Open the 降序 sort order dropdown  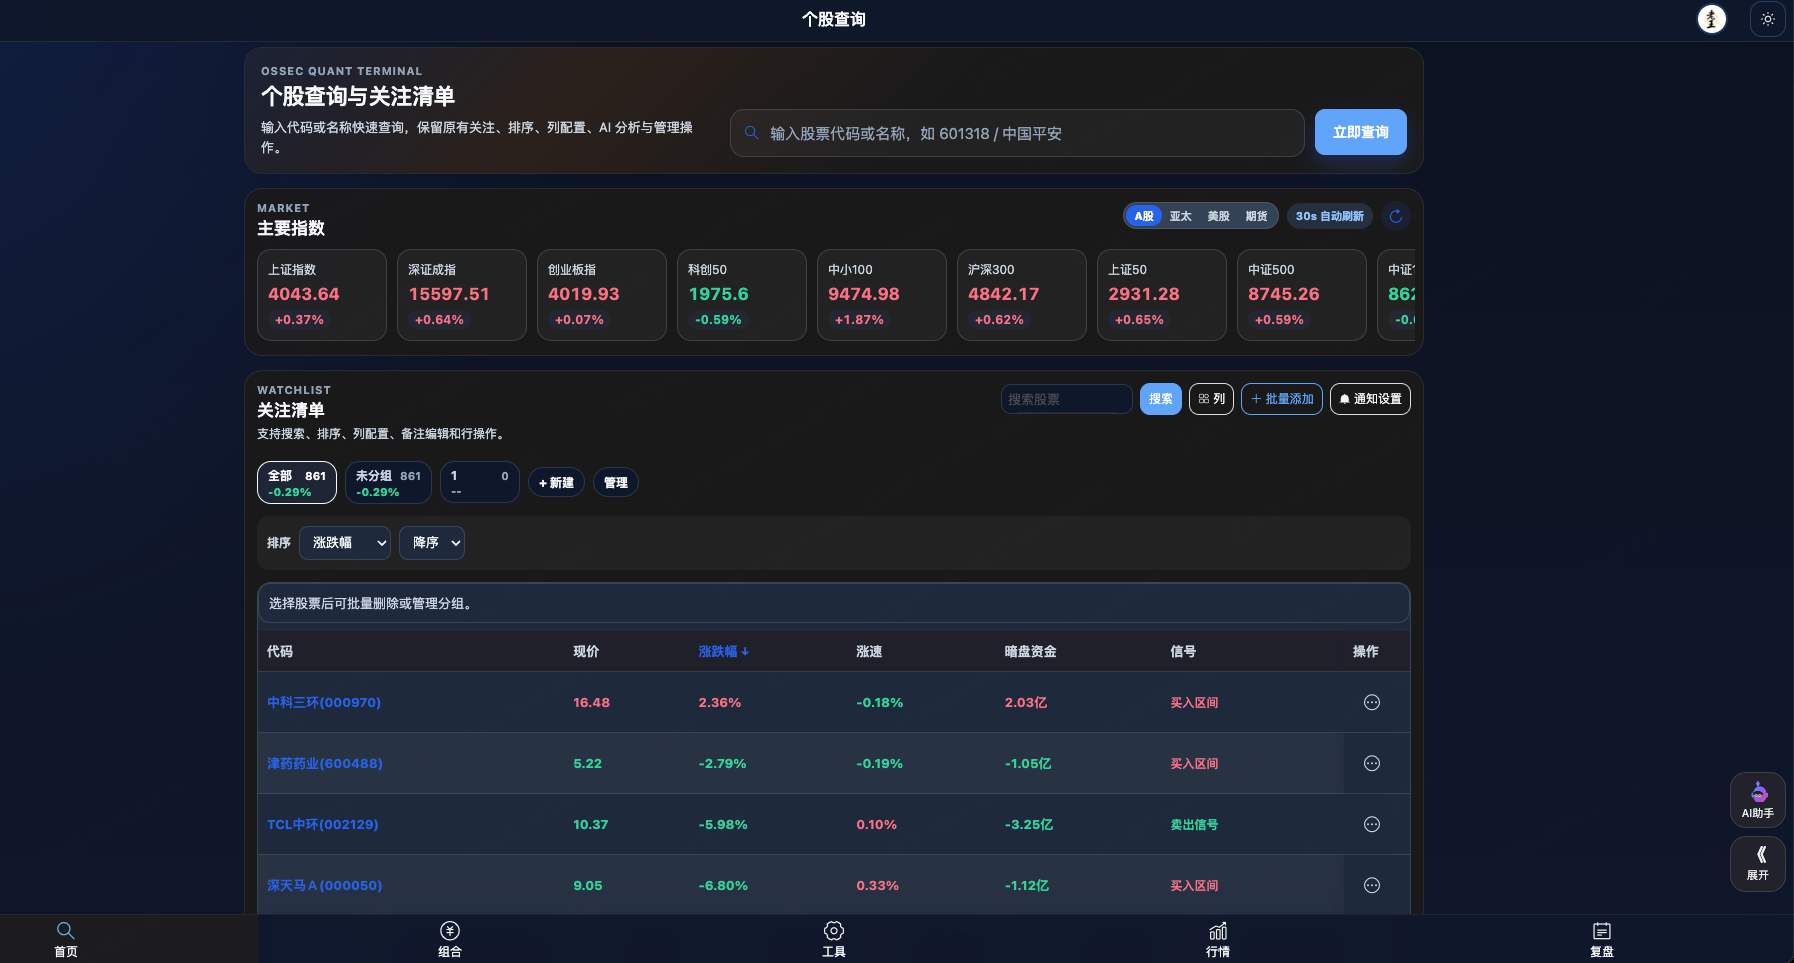432,543
